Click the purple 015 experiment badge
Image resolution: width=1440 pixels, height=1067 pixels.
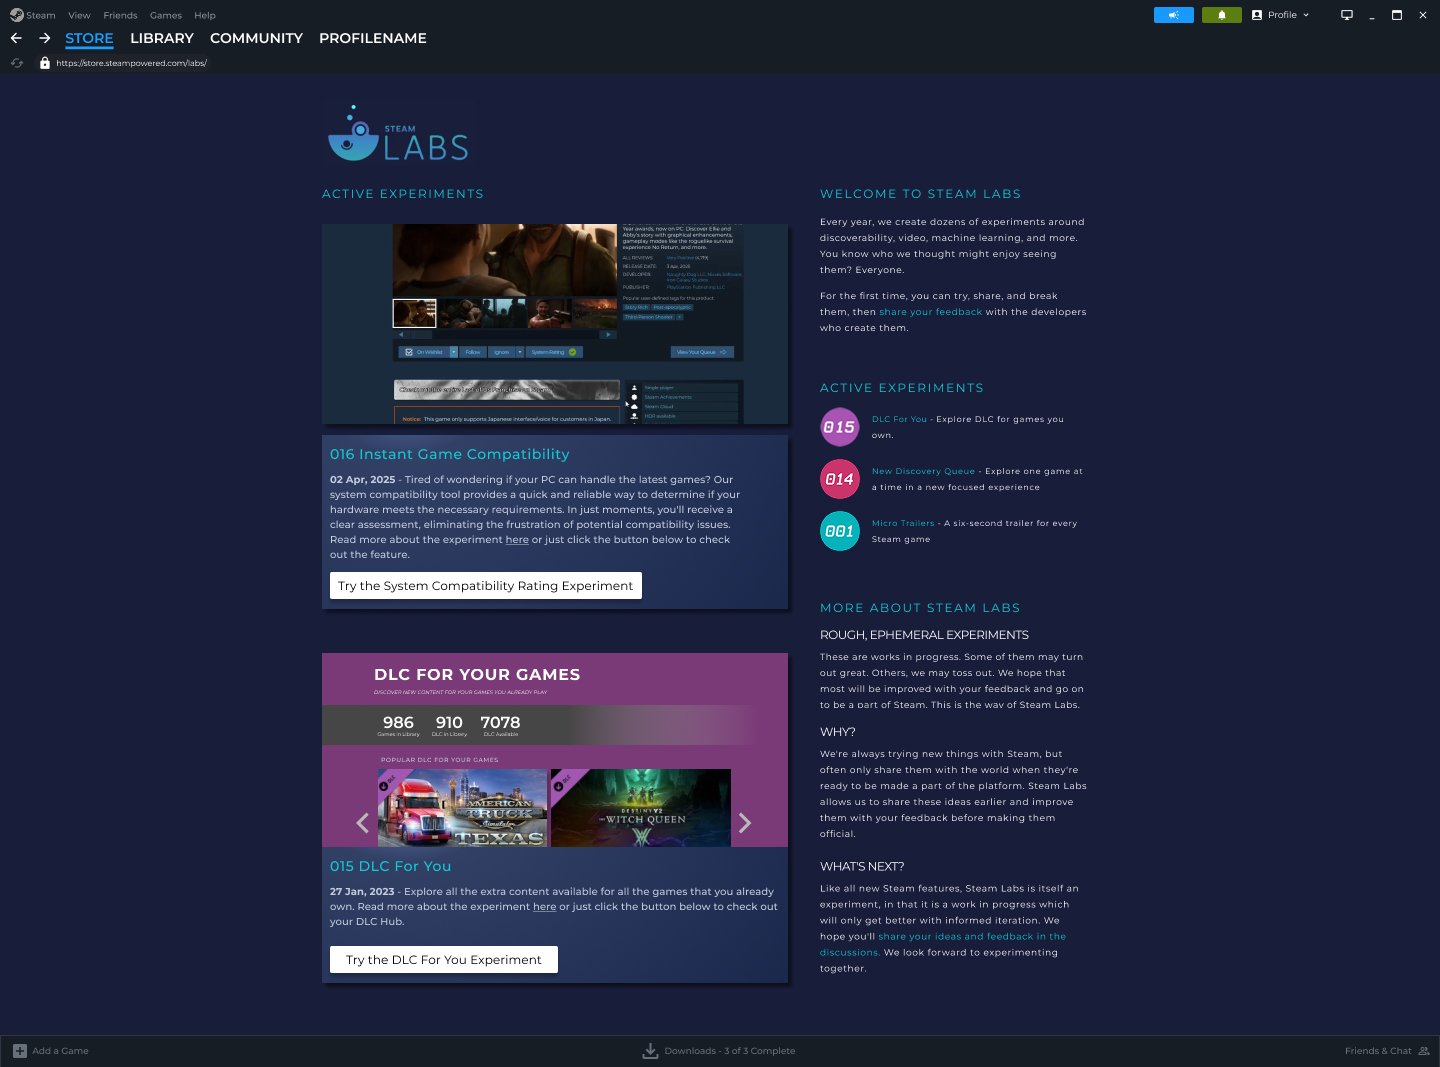[839, 427]
